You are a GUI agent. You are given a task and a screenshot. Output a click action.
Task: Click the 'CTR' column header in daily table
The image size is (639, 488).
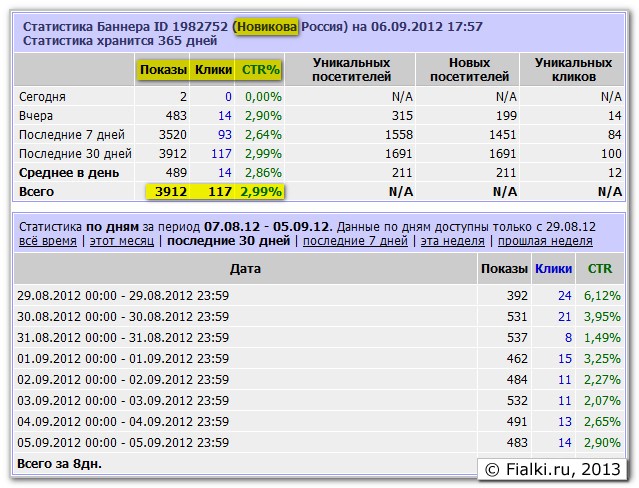click(x=600, y=269)
